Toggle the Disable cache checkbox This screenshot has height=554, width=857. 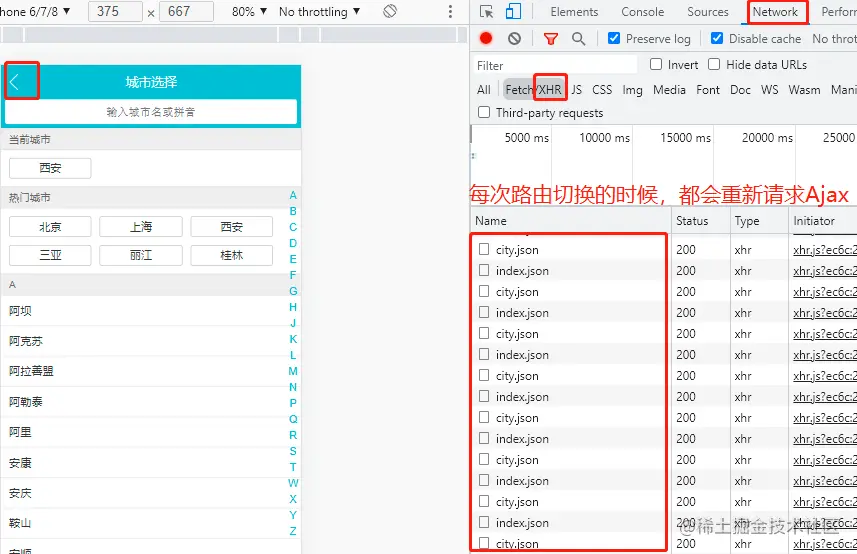[717, 38]
